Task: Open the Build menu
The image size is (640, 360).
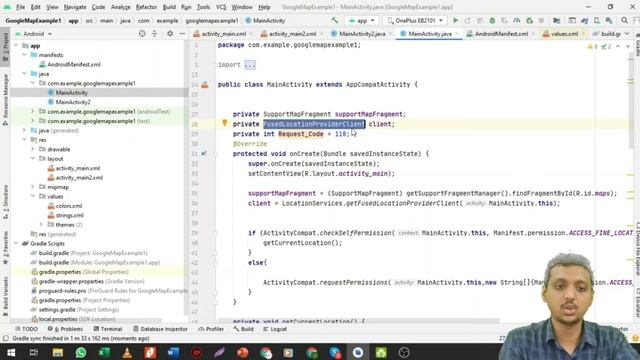Action: pyautogui.click(x=169, y=7)
